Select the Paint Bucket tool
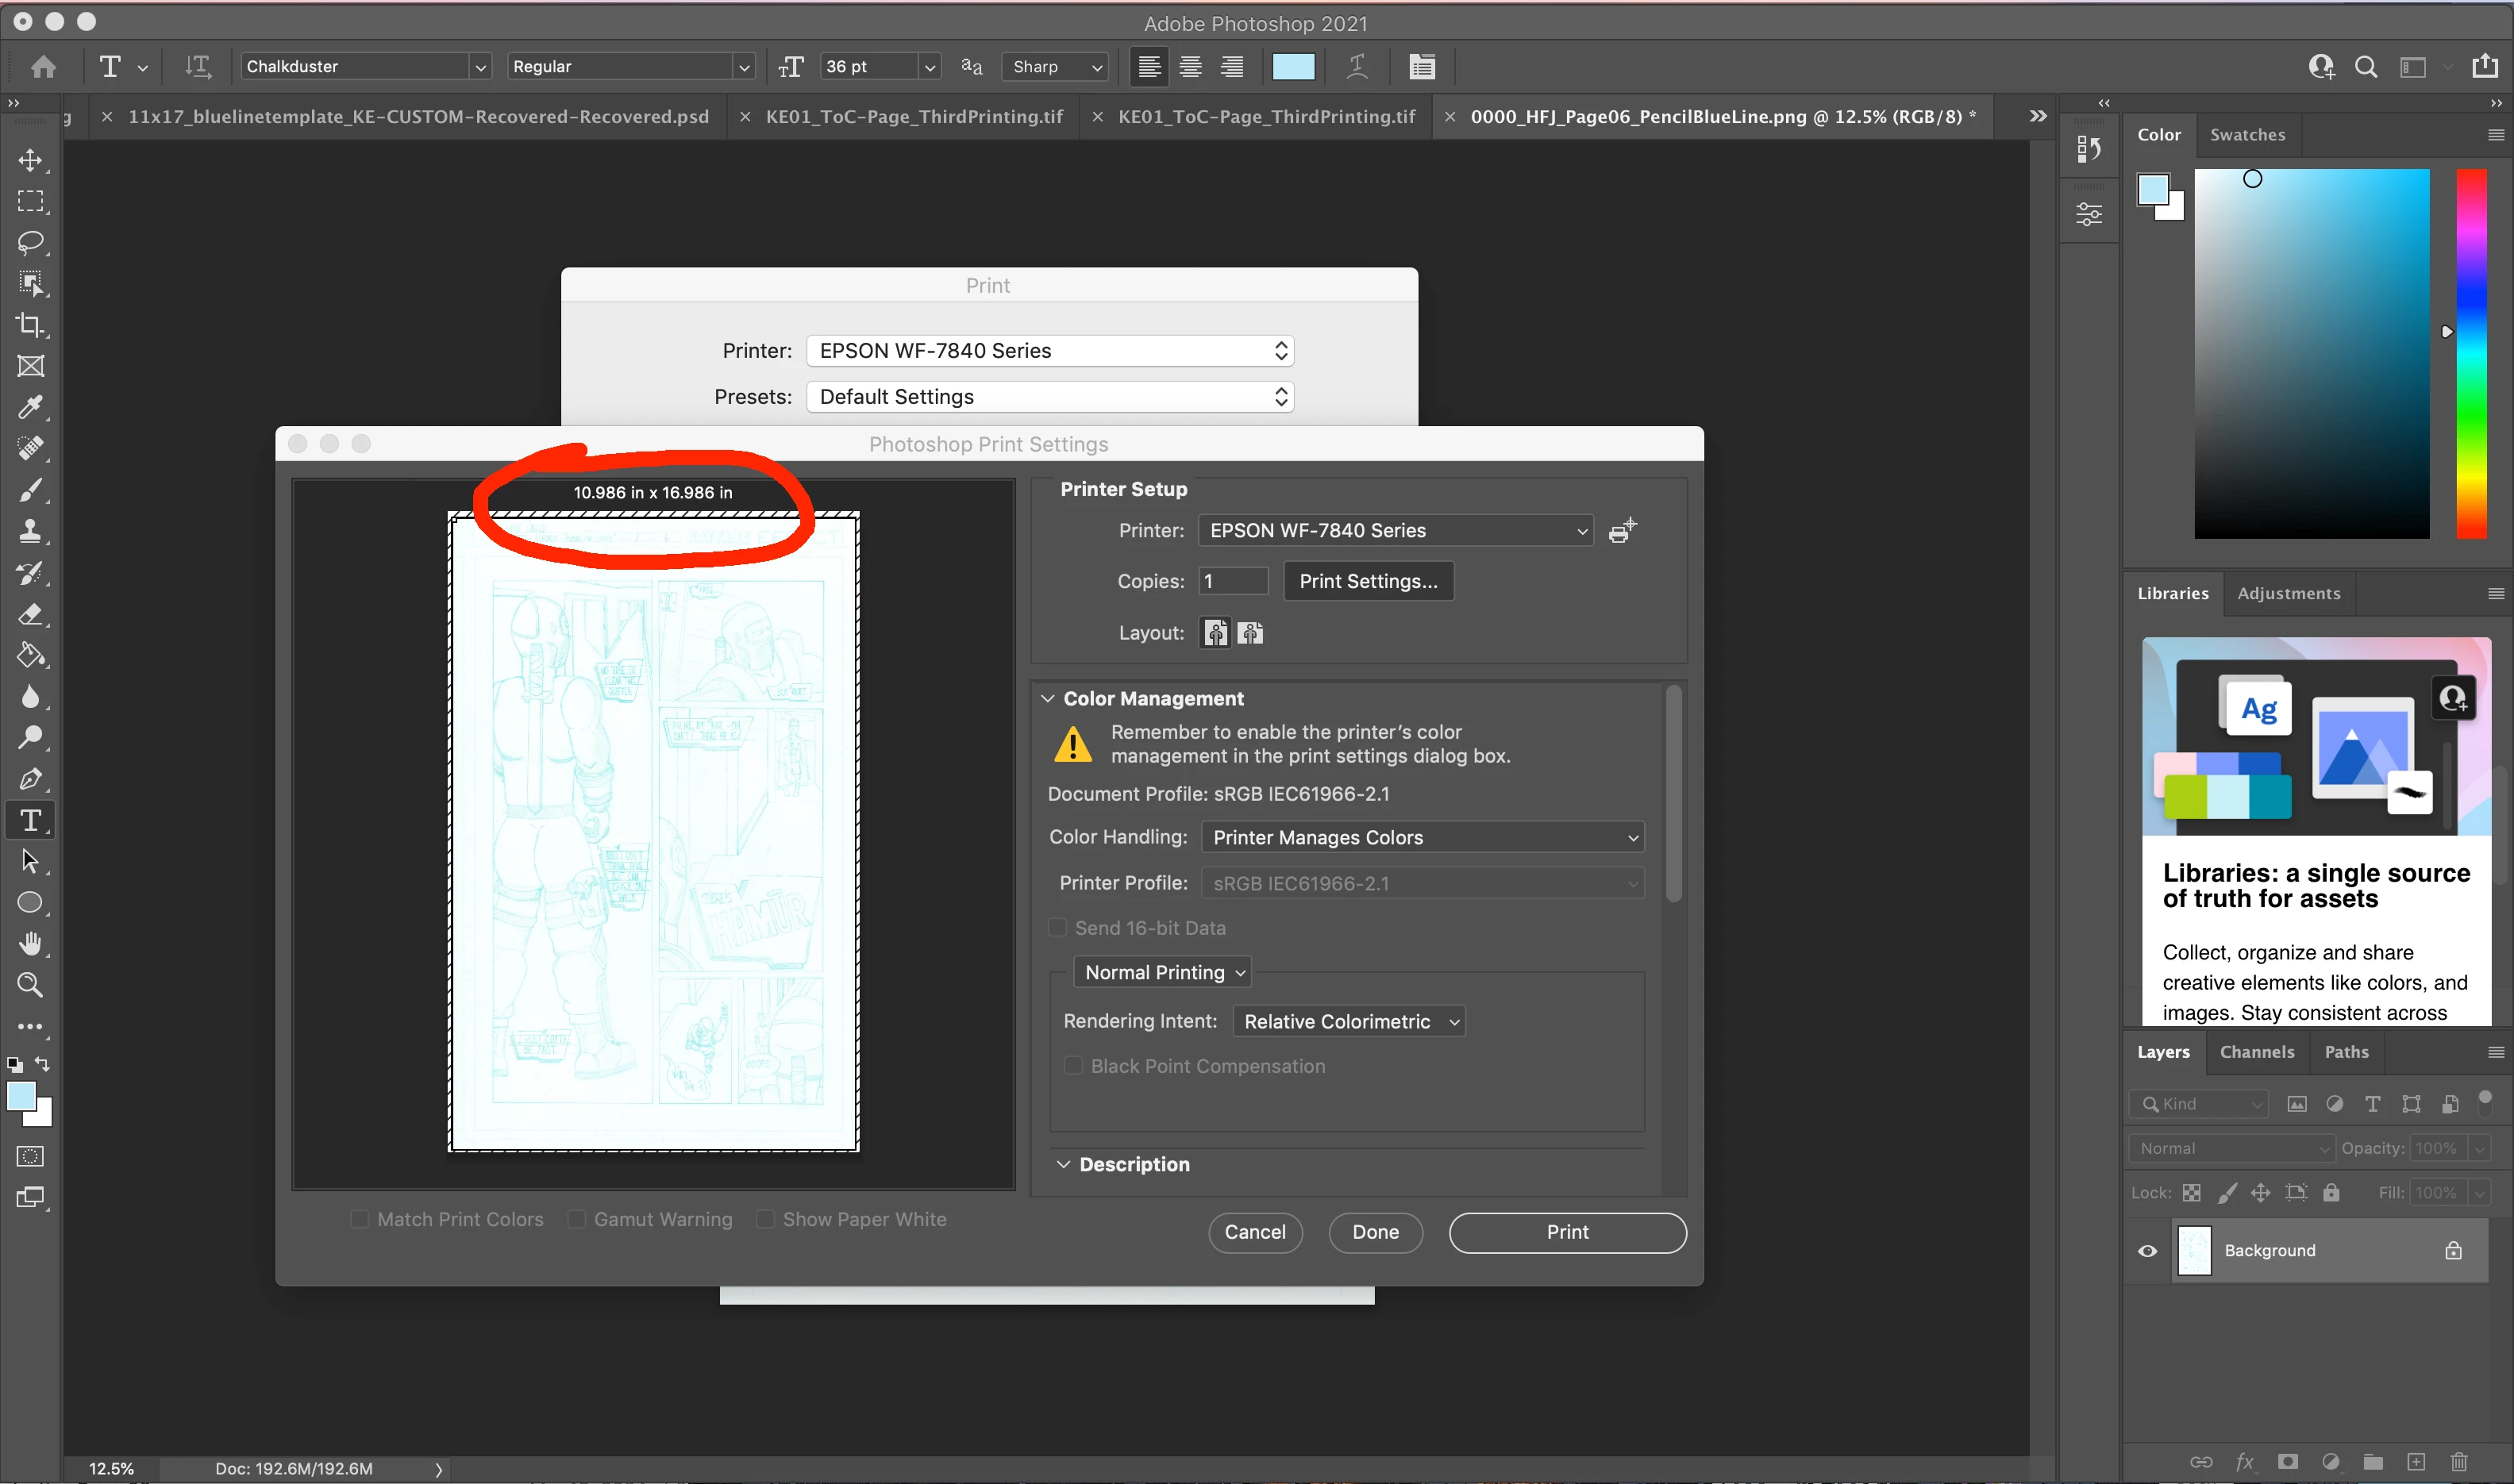This screenshot has width=2514, height=1484. click(30, 655)
